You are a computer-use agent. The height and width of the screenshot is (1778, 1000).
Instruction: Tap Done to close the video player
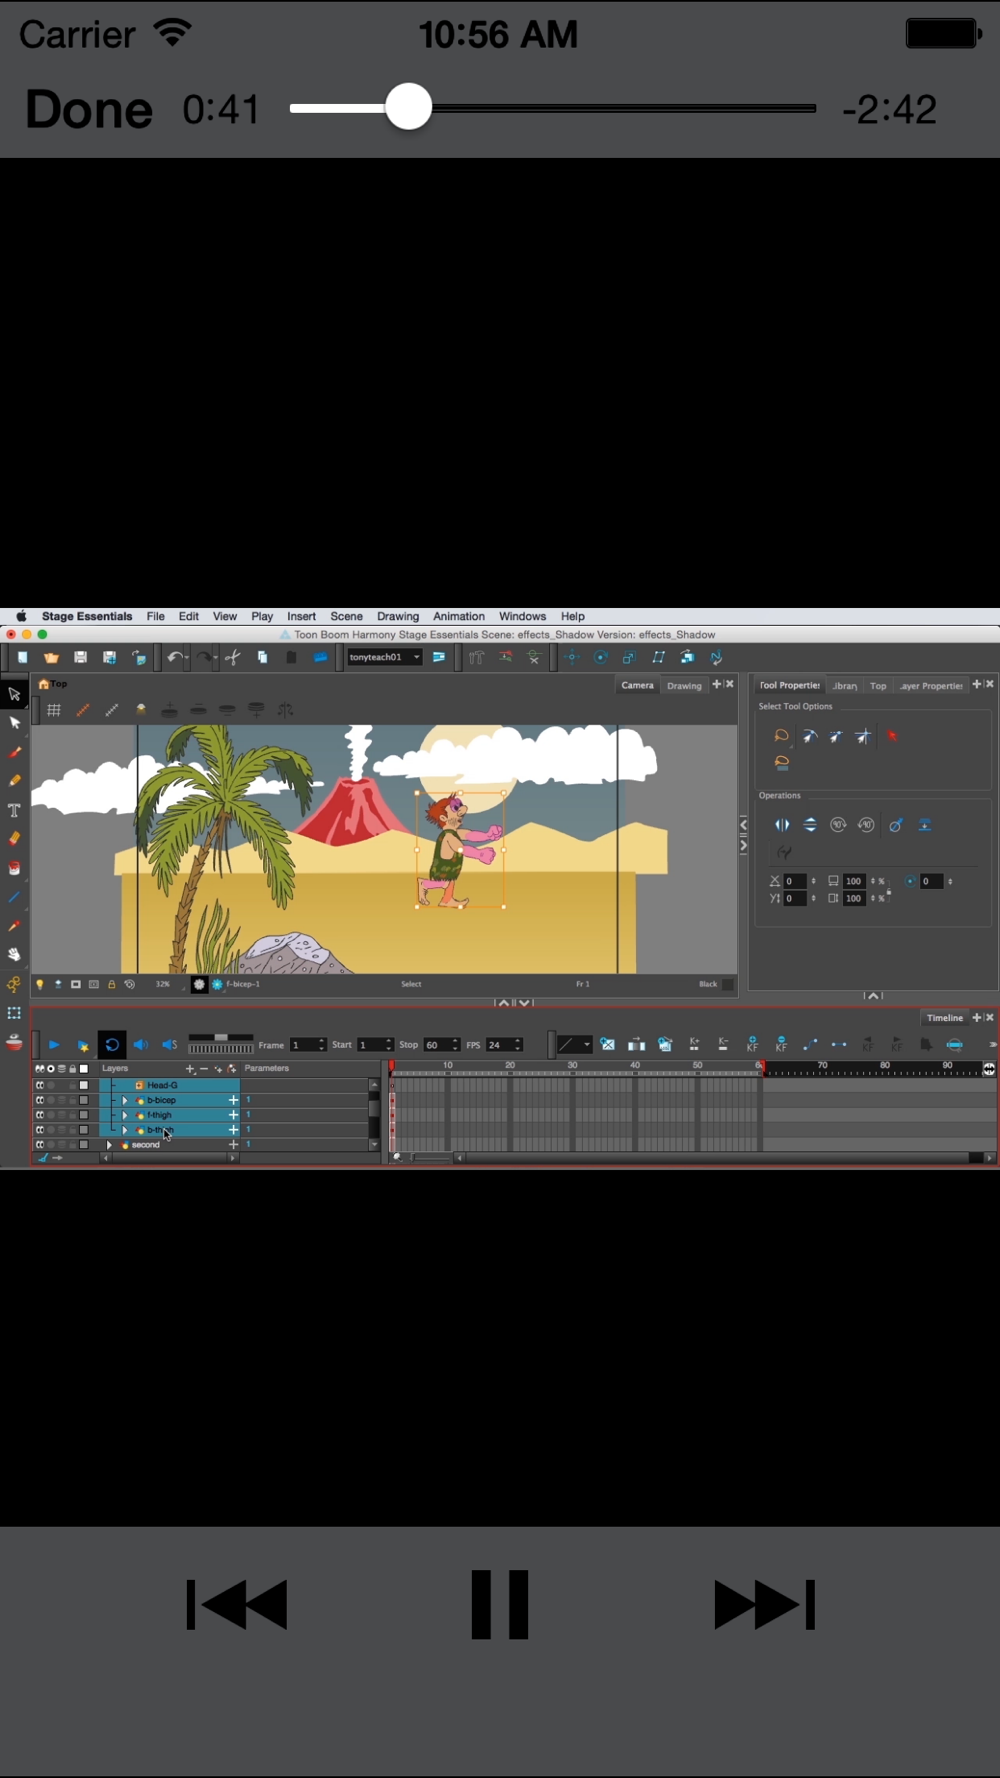[x=89, y=108]
